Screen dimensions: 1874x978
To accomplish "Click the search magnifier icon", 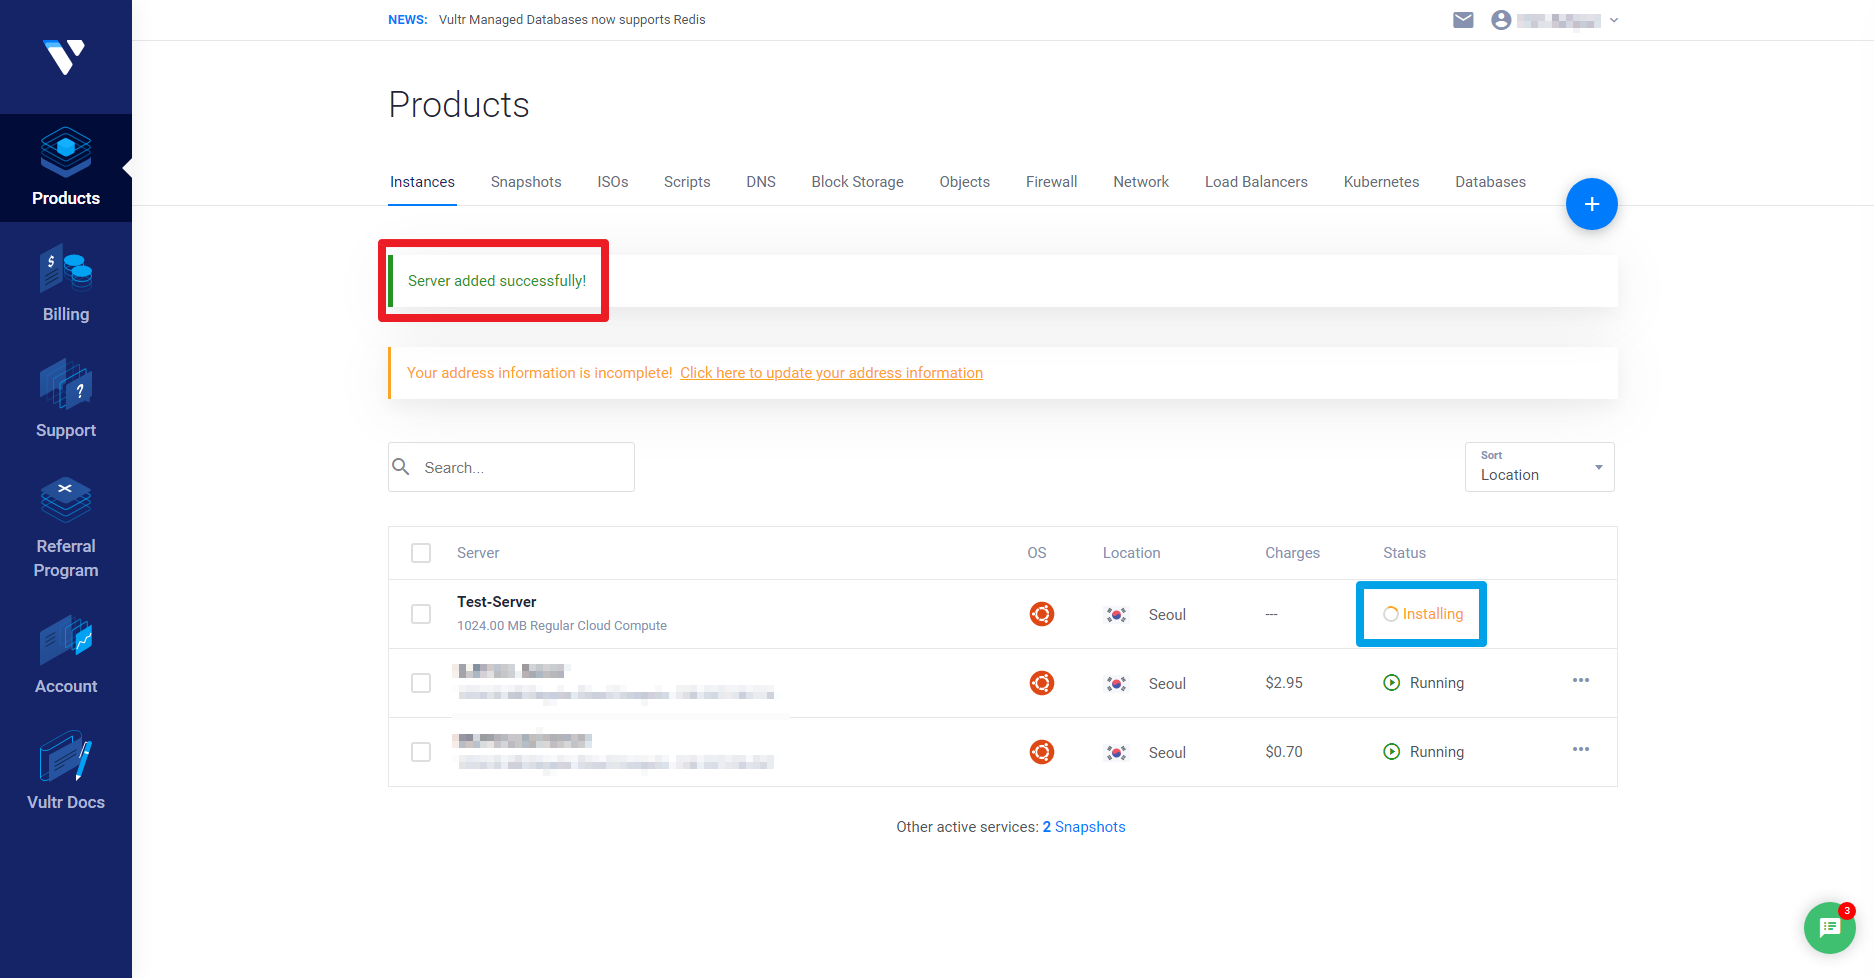I will 401,467.
